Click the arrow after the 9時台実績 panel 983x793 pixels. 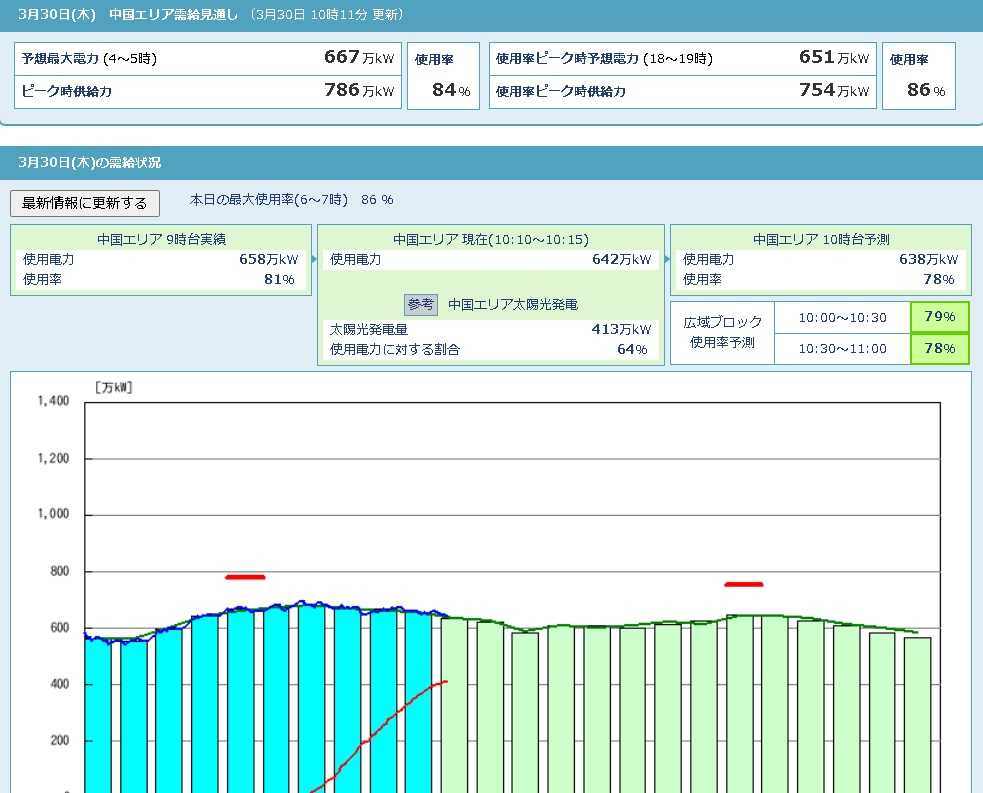point(314,260)
